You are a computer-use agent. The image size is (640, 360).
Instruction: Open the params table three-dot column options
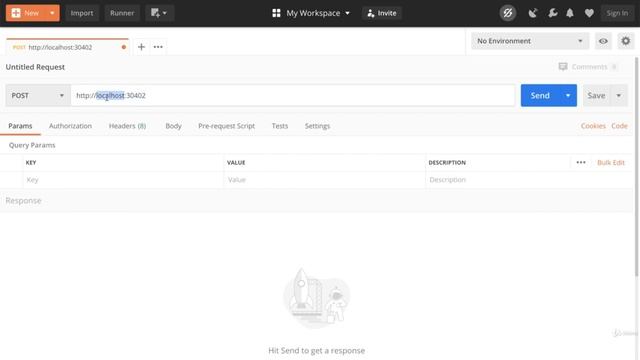[581, 162]
